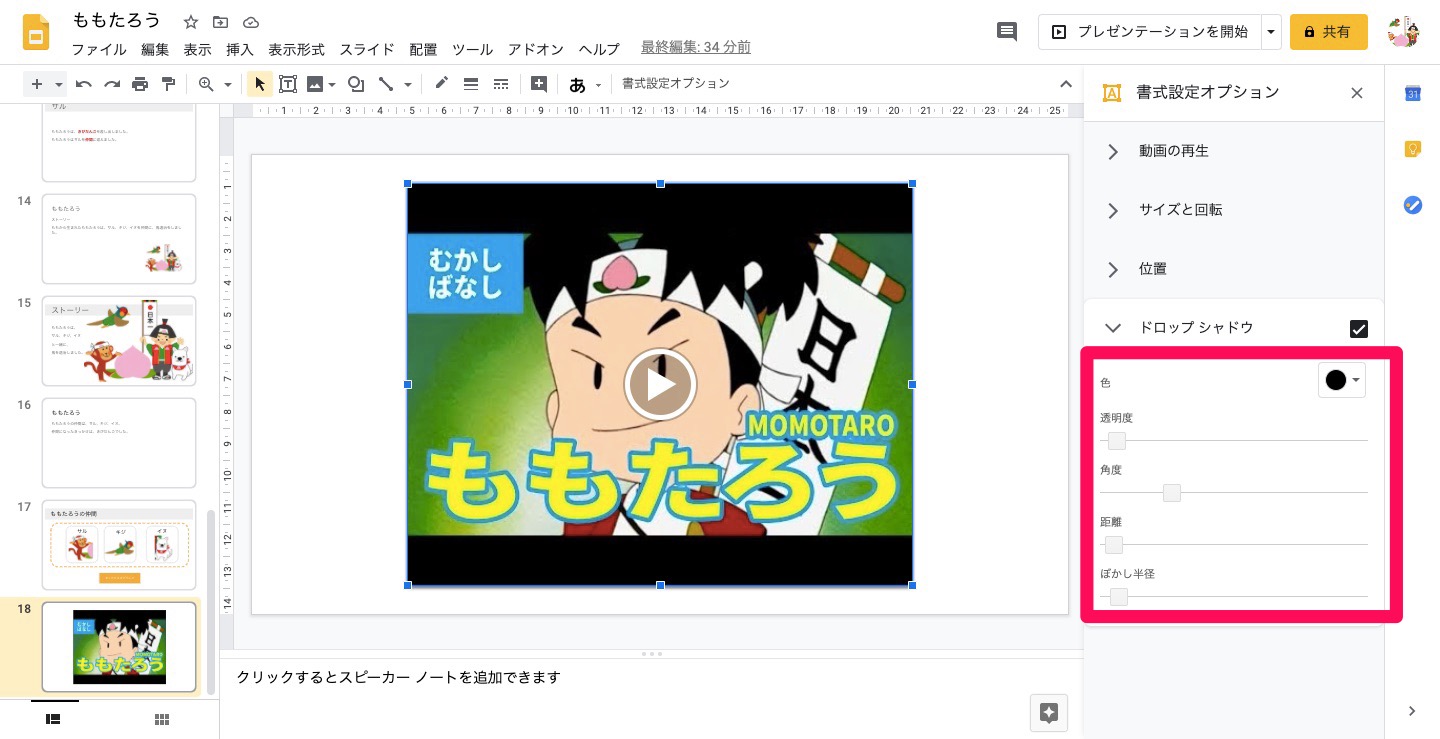Image resolution: width=1440 pixels, height=739 pixels.
Task: Uncheck the ドロップ シャドウ checkbox
Action: click(x=1358, y=328)
